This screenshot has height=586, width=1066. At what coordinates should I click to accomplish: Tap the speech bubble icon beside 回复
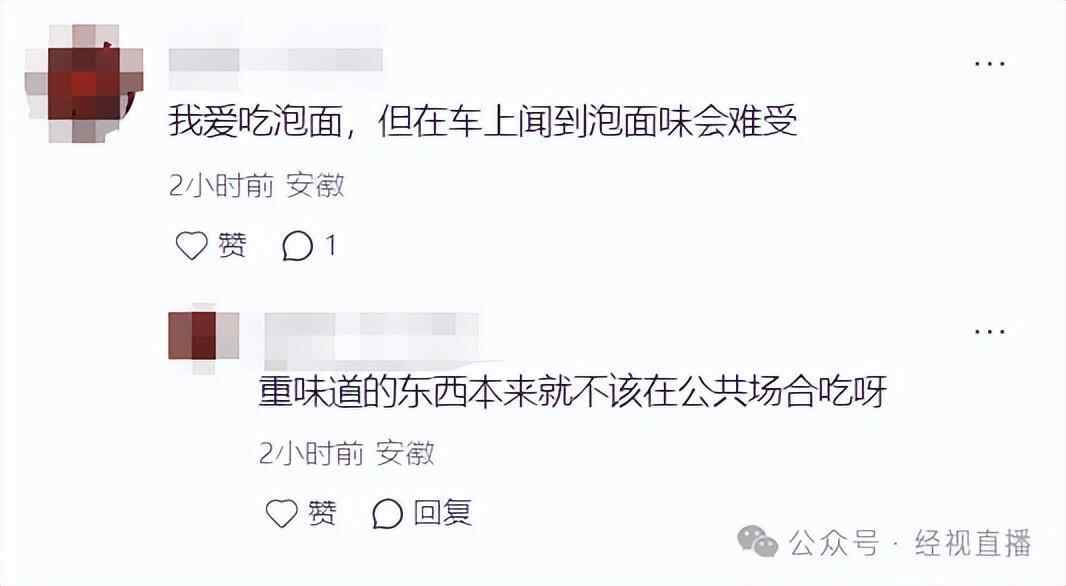point(388,513)
